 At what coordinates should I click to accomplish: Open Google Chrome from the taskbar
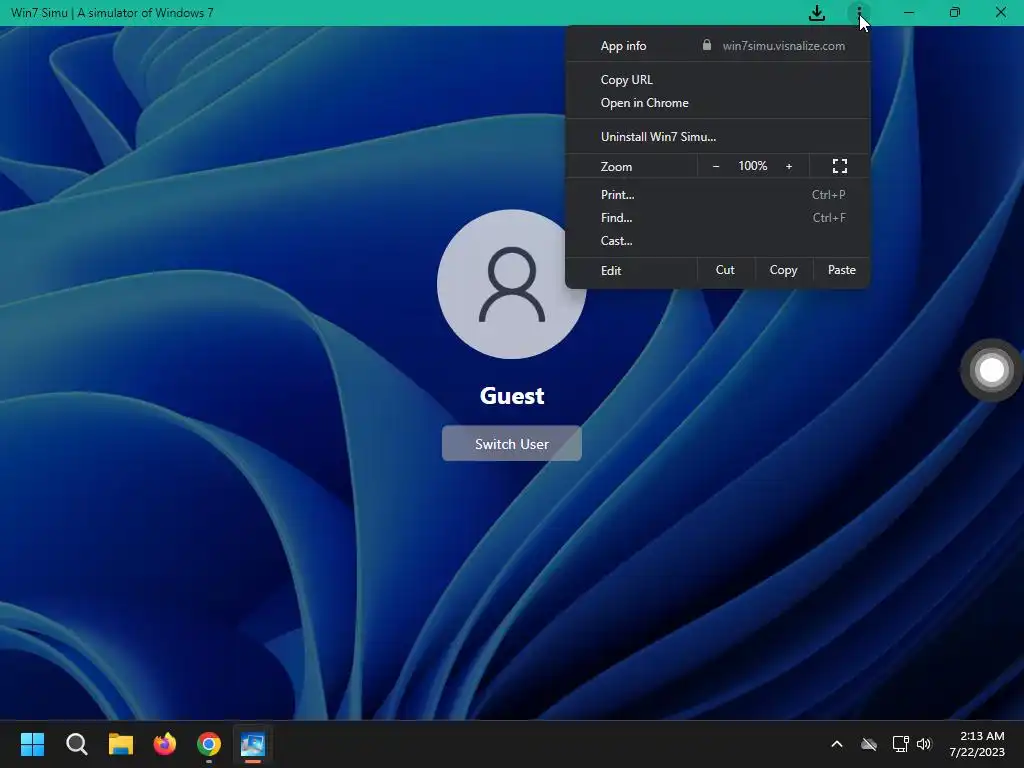209,744
